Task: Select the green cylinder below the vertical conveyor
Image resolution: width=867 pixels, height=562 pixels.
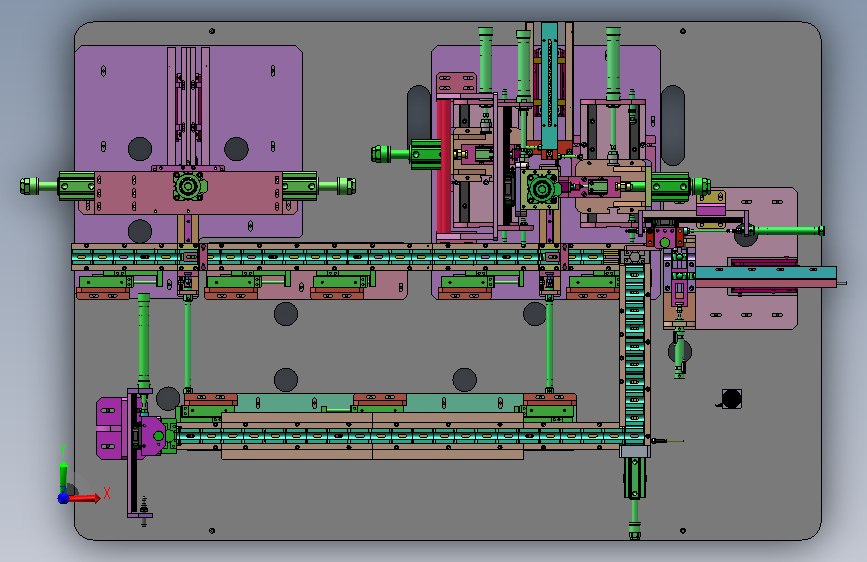Action: coord(634,479)
